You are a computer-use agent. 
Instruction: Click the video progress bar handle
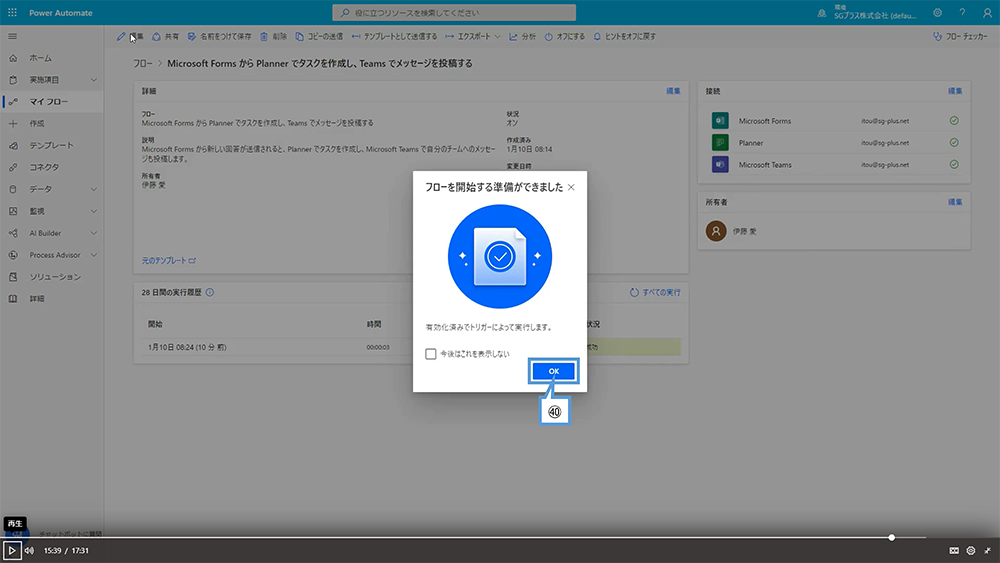(892, 537)
